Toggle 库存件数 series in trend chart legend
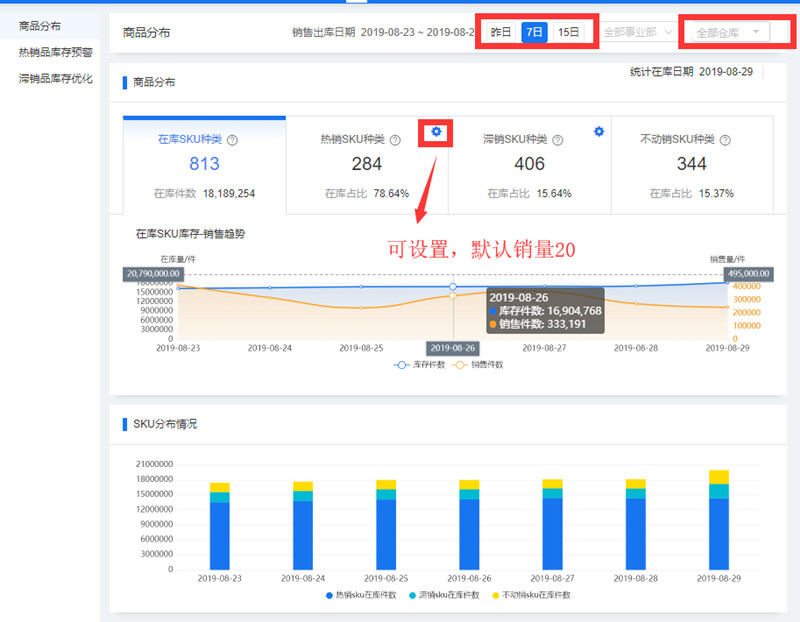This screenshot has width=800, height=622. pyautogui.click(x=420, y=365)
